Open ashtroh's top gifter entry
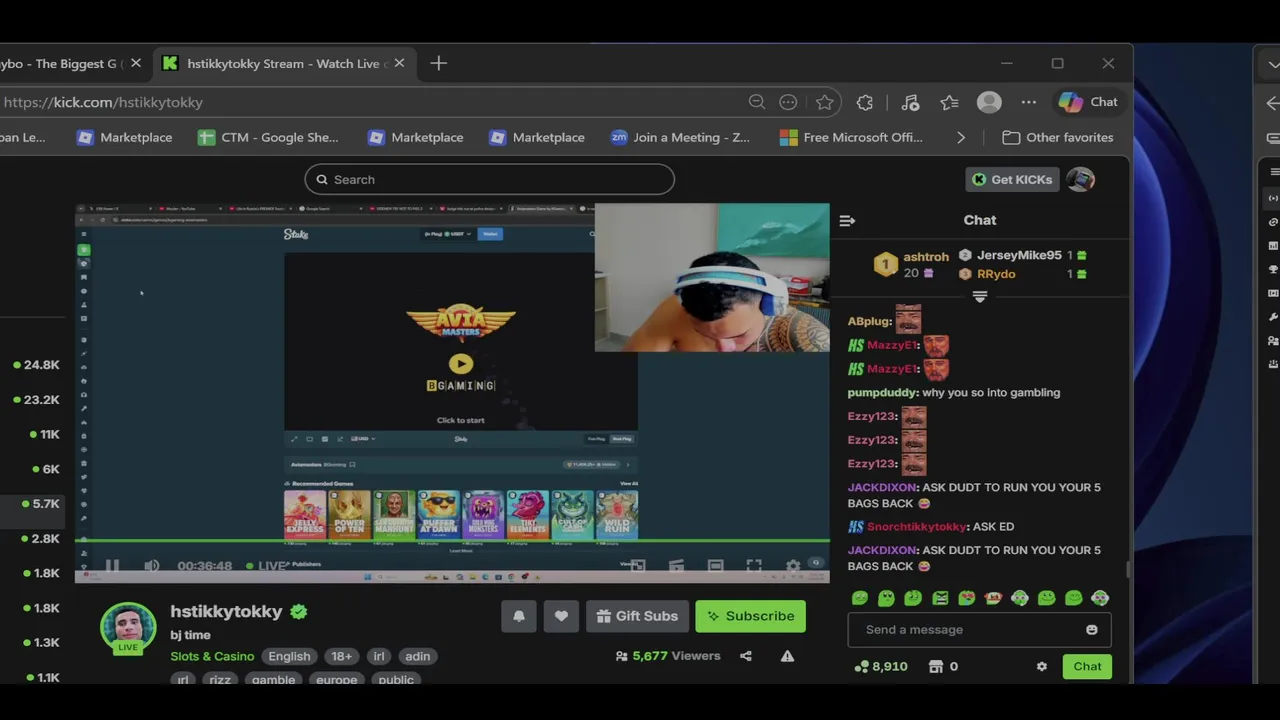 [x=926, y=257]
